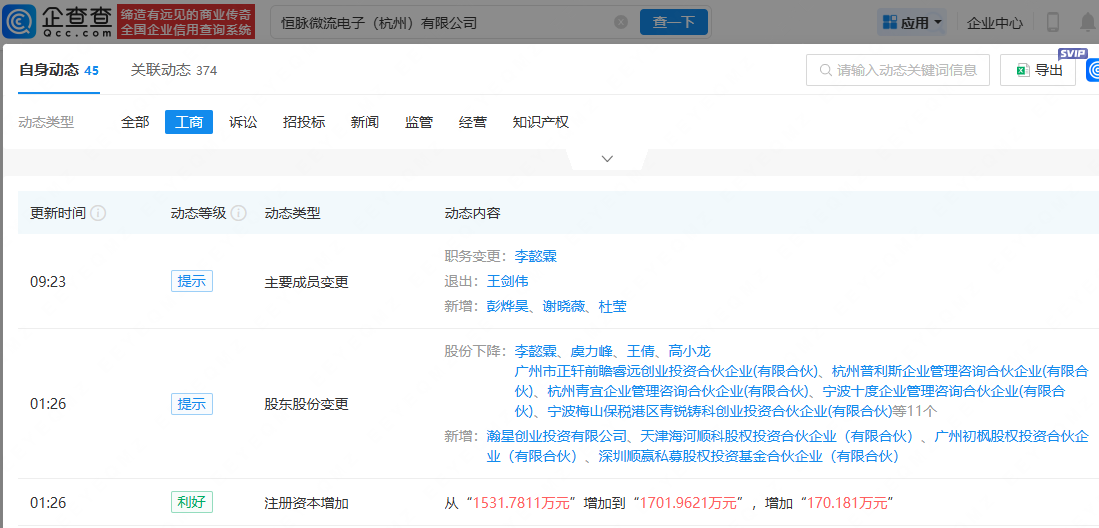Click the value 1531.7811万元

point(519,503)
